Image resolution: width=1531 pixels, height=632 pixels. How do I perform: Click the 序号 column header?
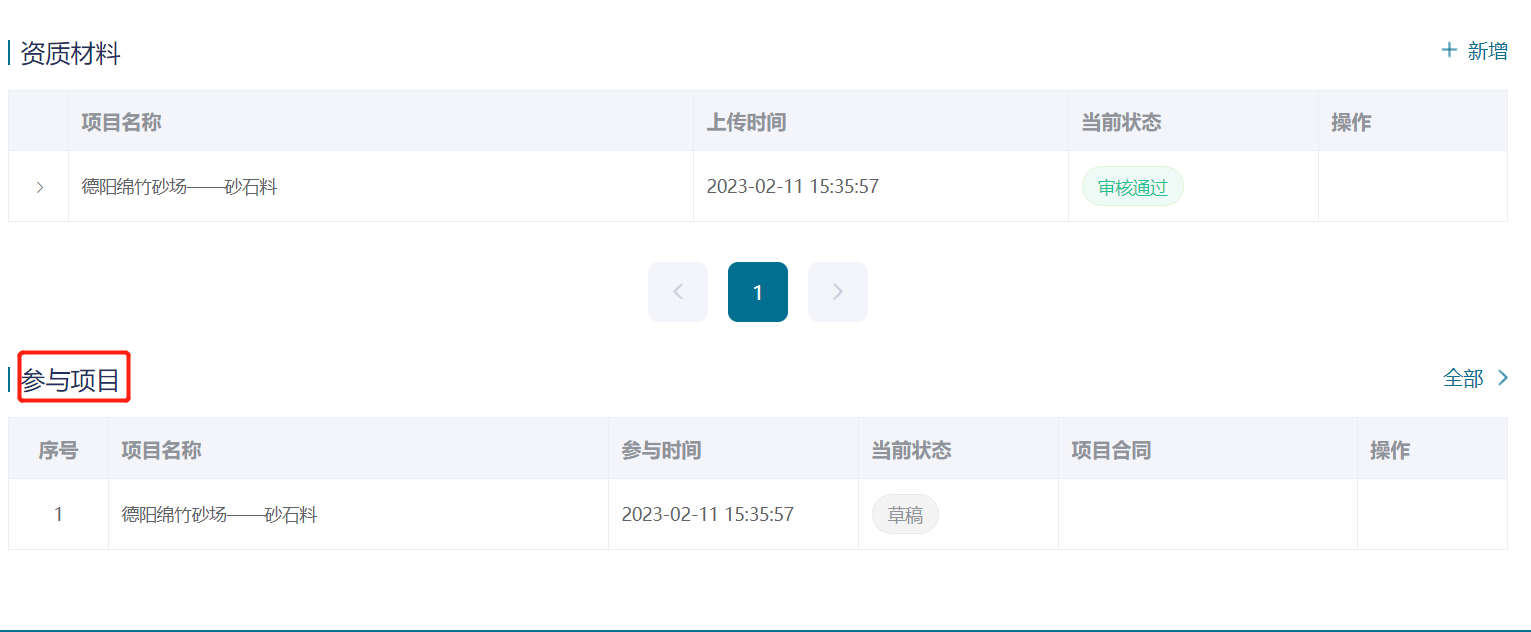click(58, 450)
